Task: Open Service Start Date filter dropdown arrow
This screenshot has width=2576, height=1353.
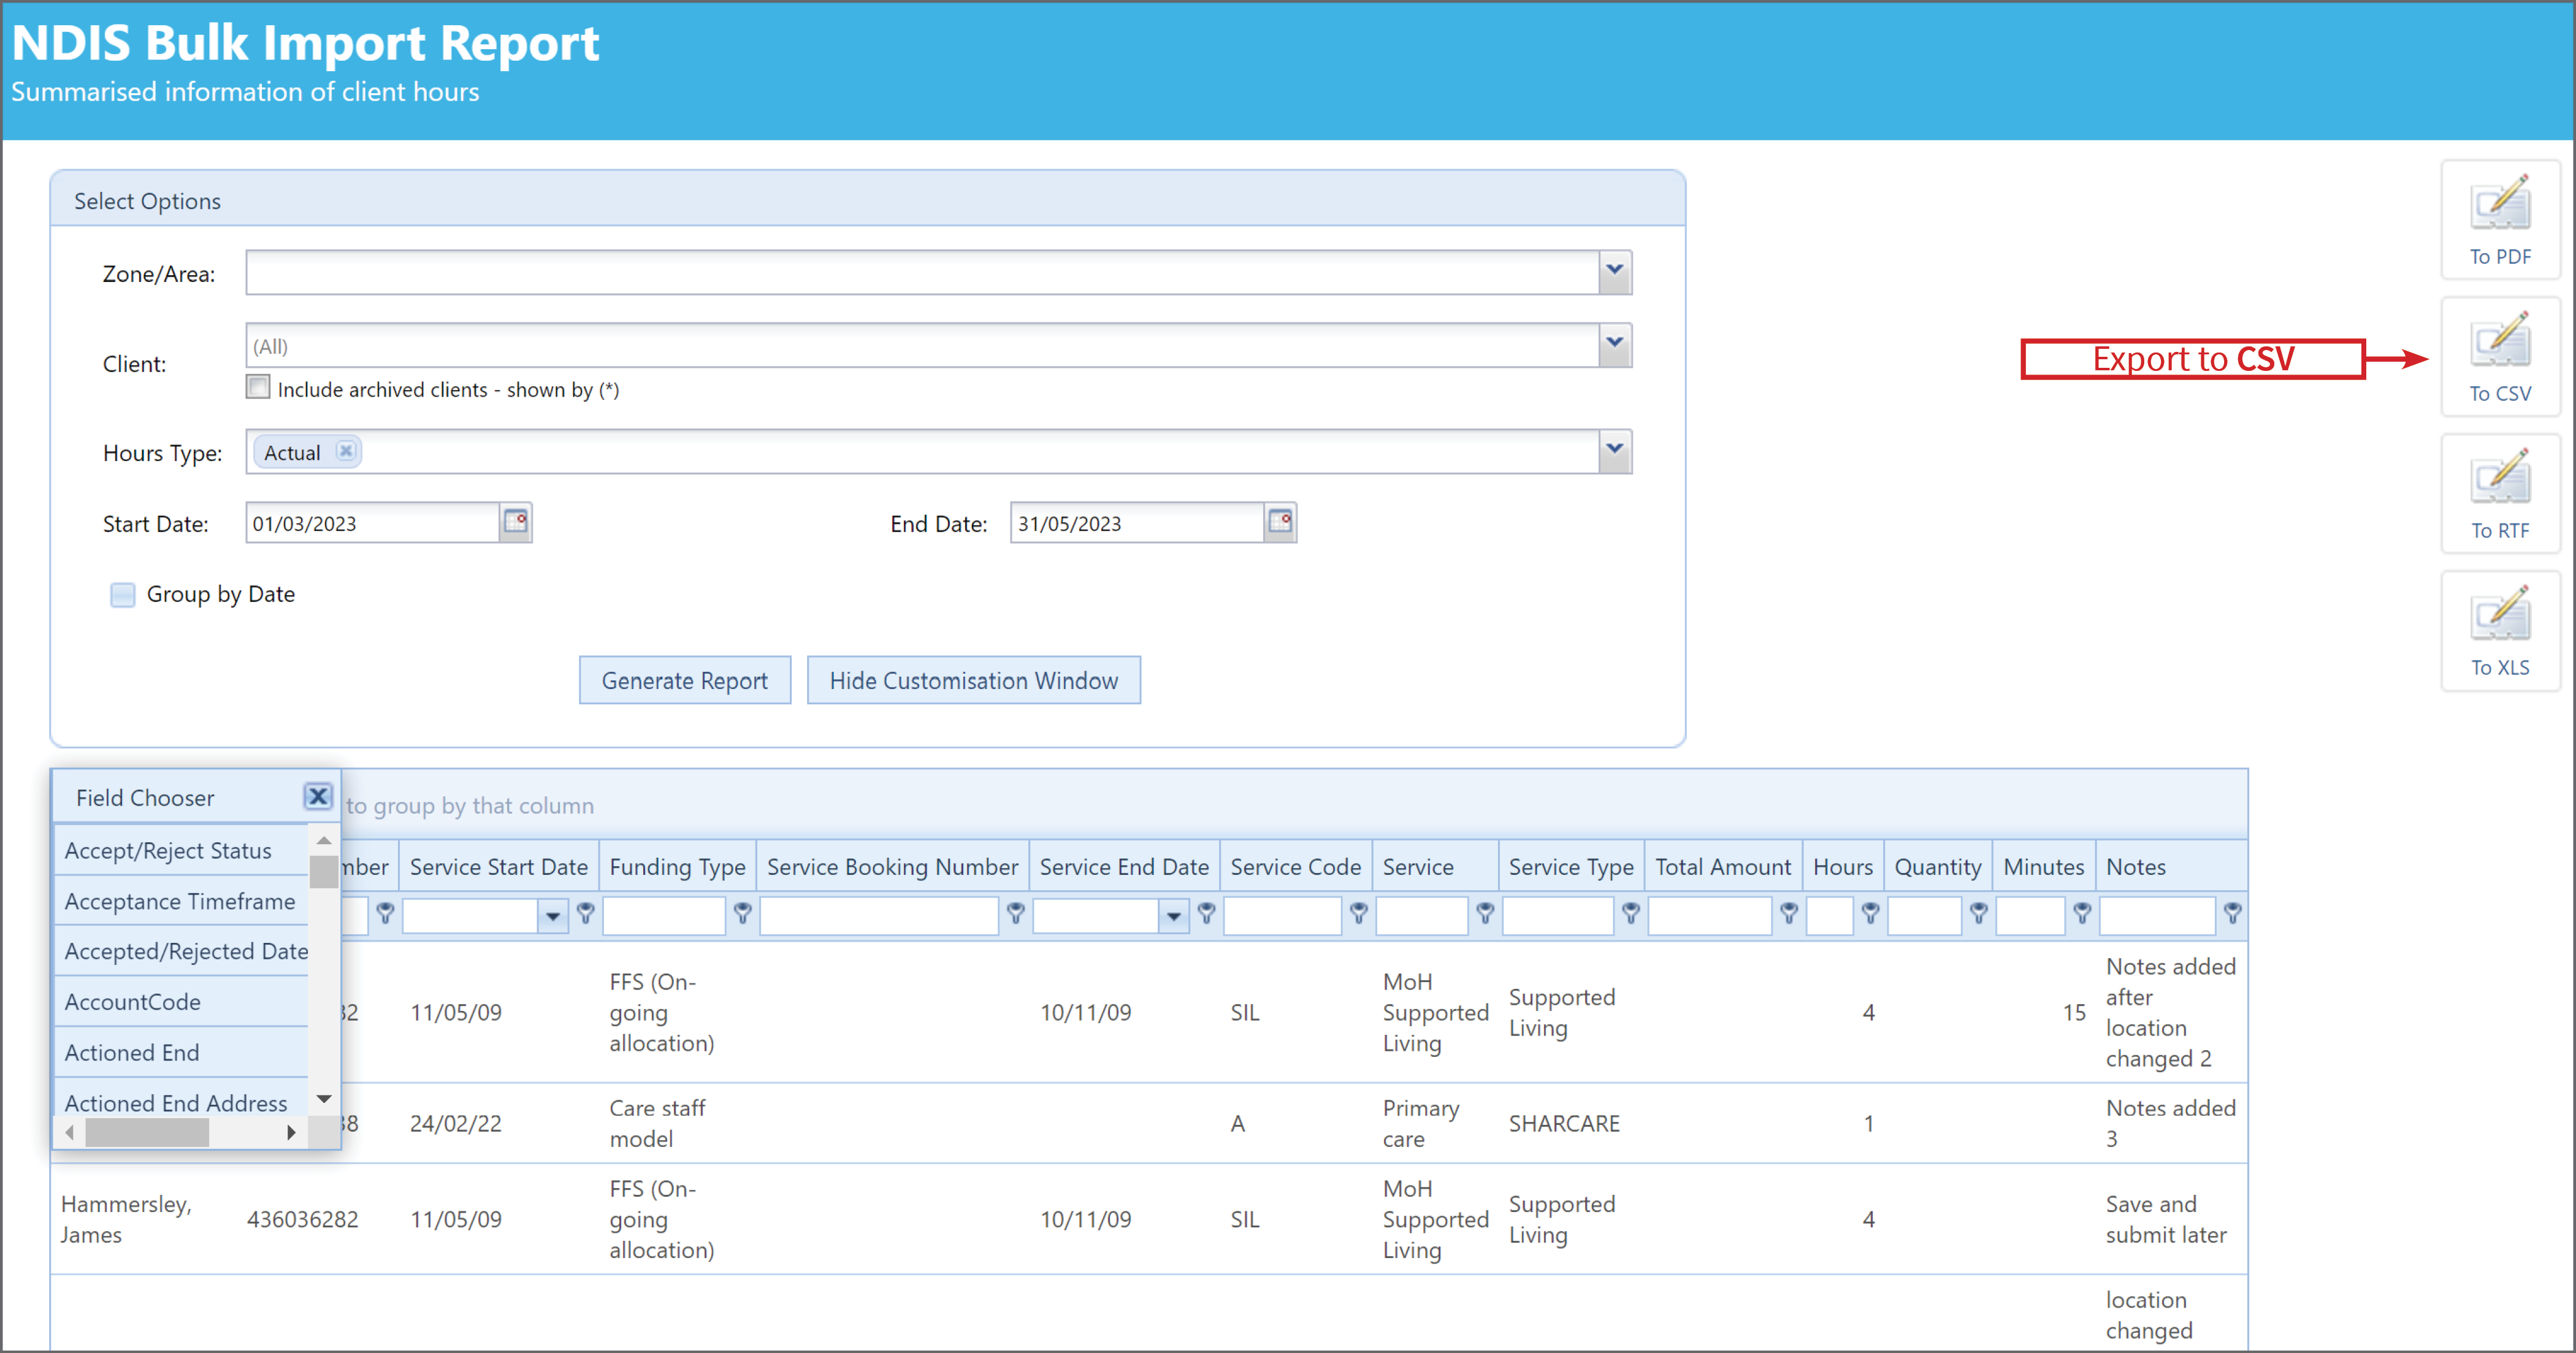Action: (x=552, y=915)
